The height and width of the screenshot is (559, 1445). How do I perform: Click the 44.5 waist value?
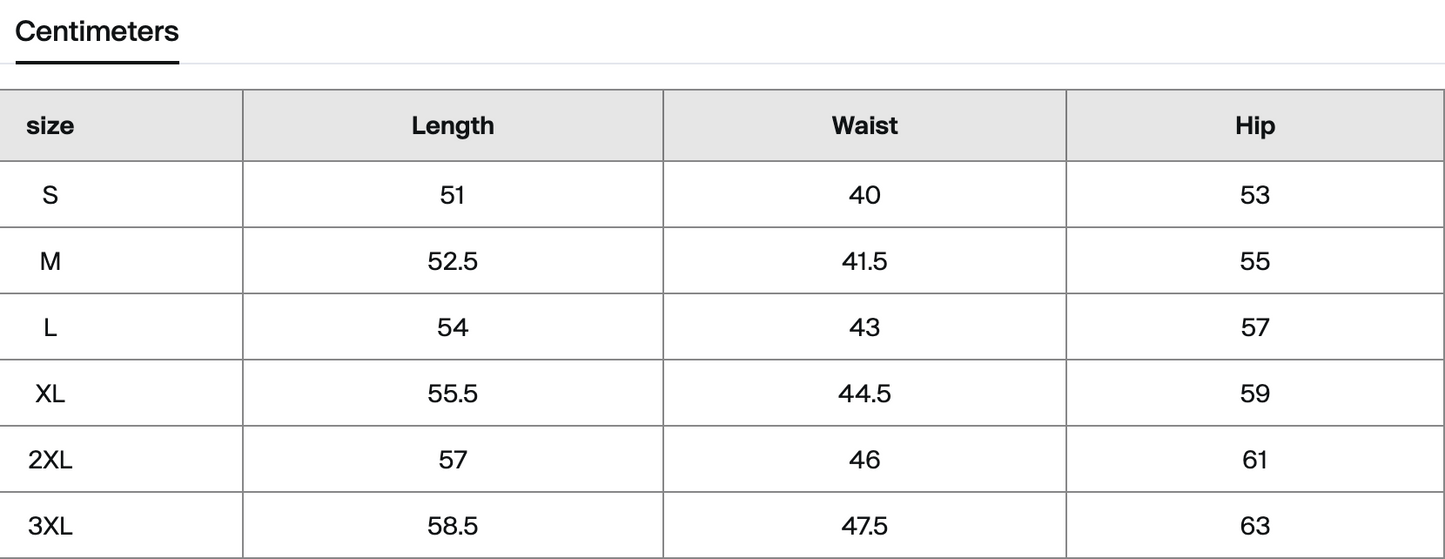coord(864,394)
